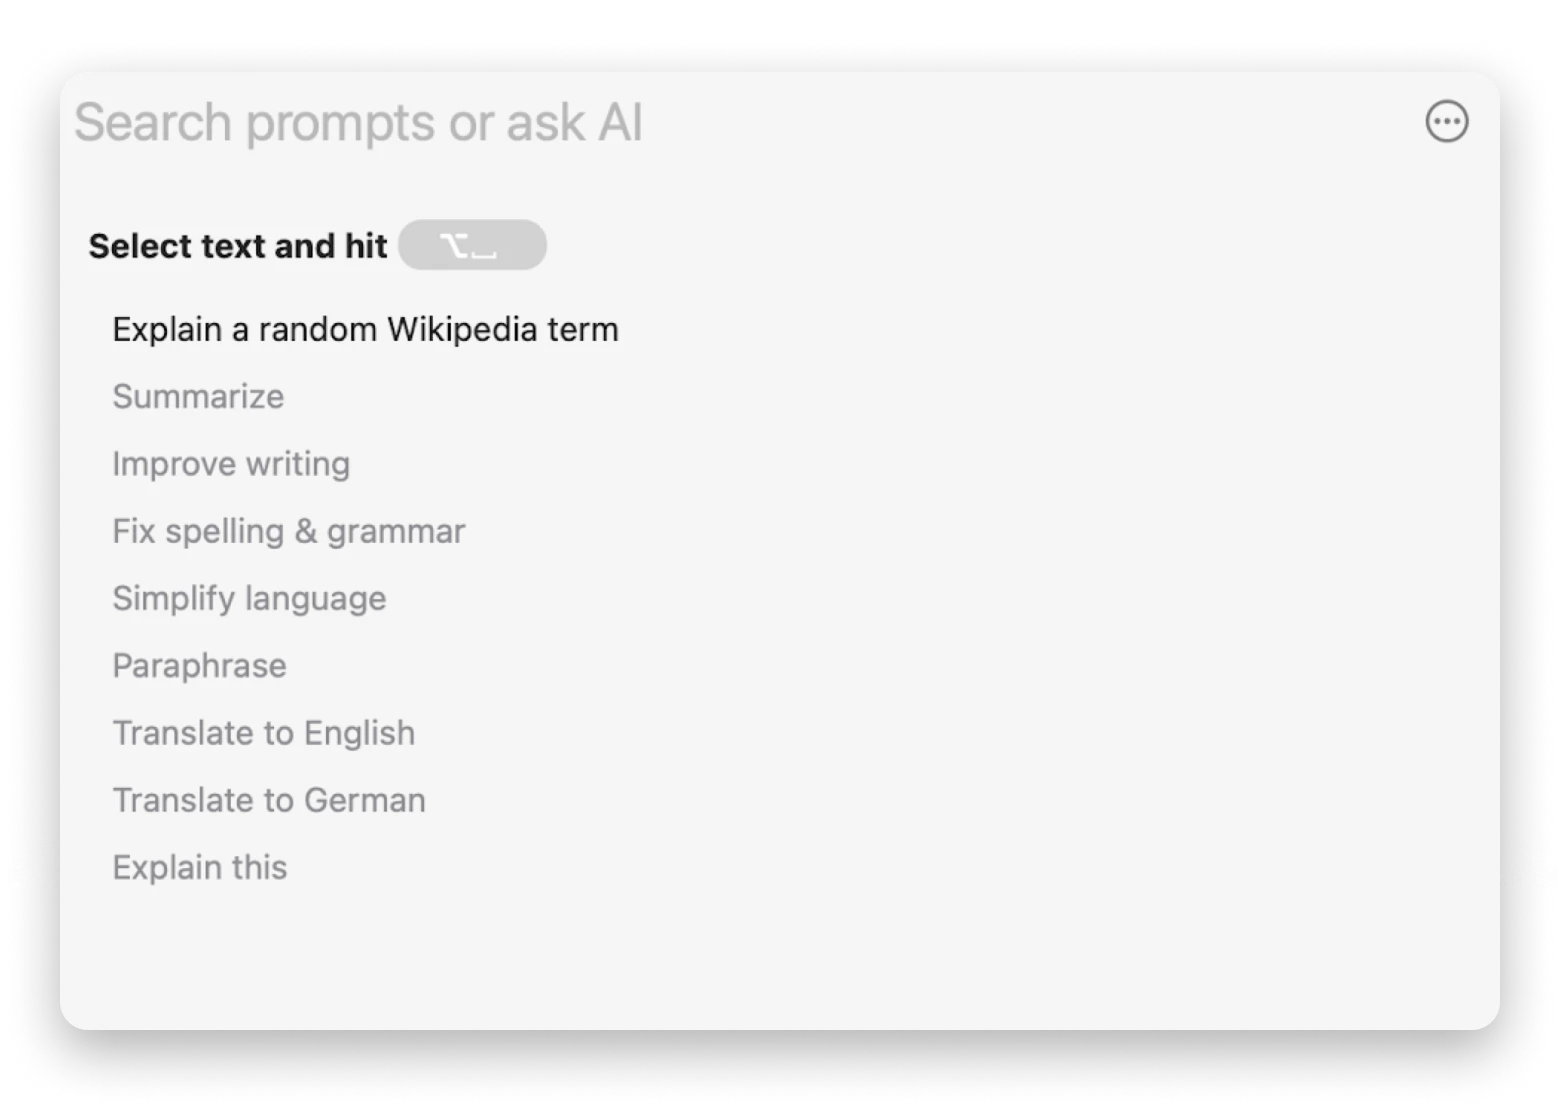This screenshot has width=1560, height=1110.
Task: Click the option key symbol in the shortcut pill
Action: pyautogui.click(x=453, y=245)
